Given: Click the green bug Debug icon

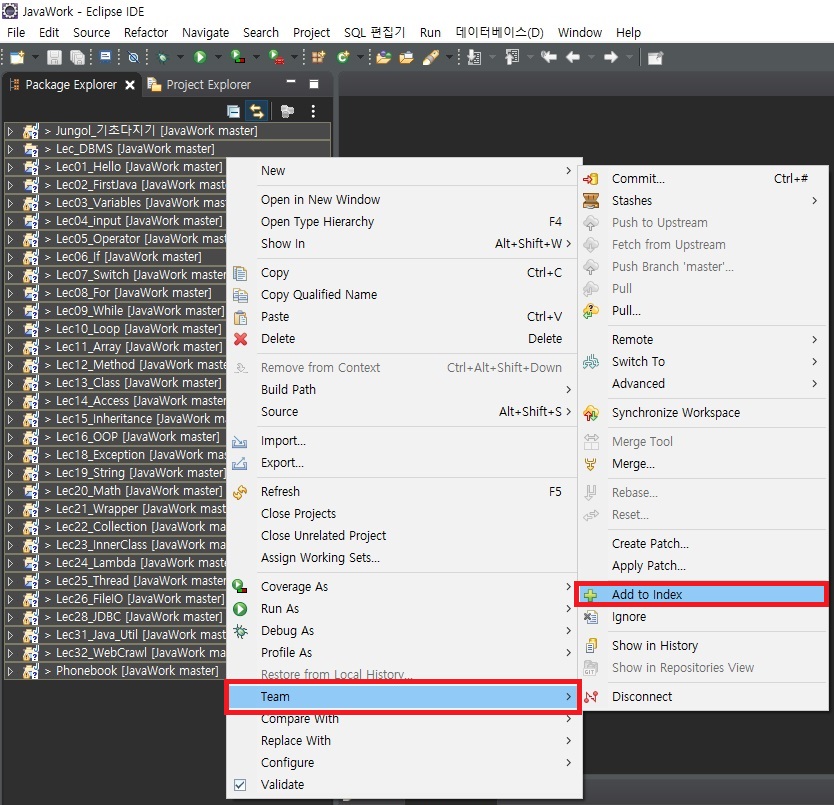Looking at the screenshot, I should pyautogui.click(x=163, y=57).
